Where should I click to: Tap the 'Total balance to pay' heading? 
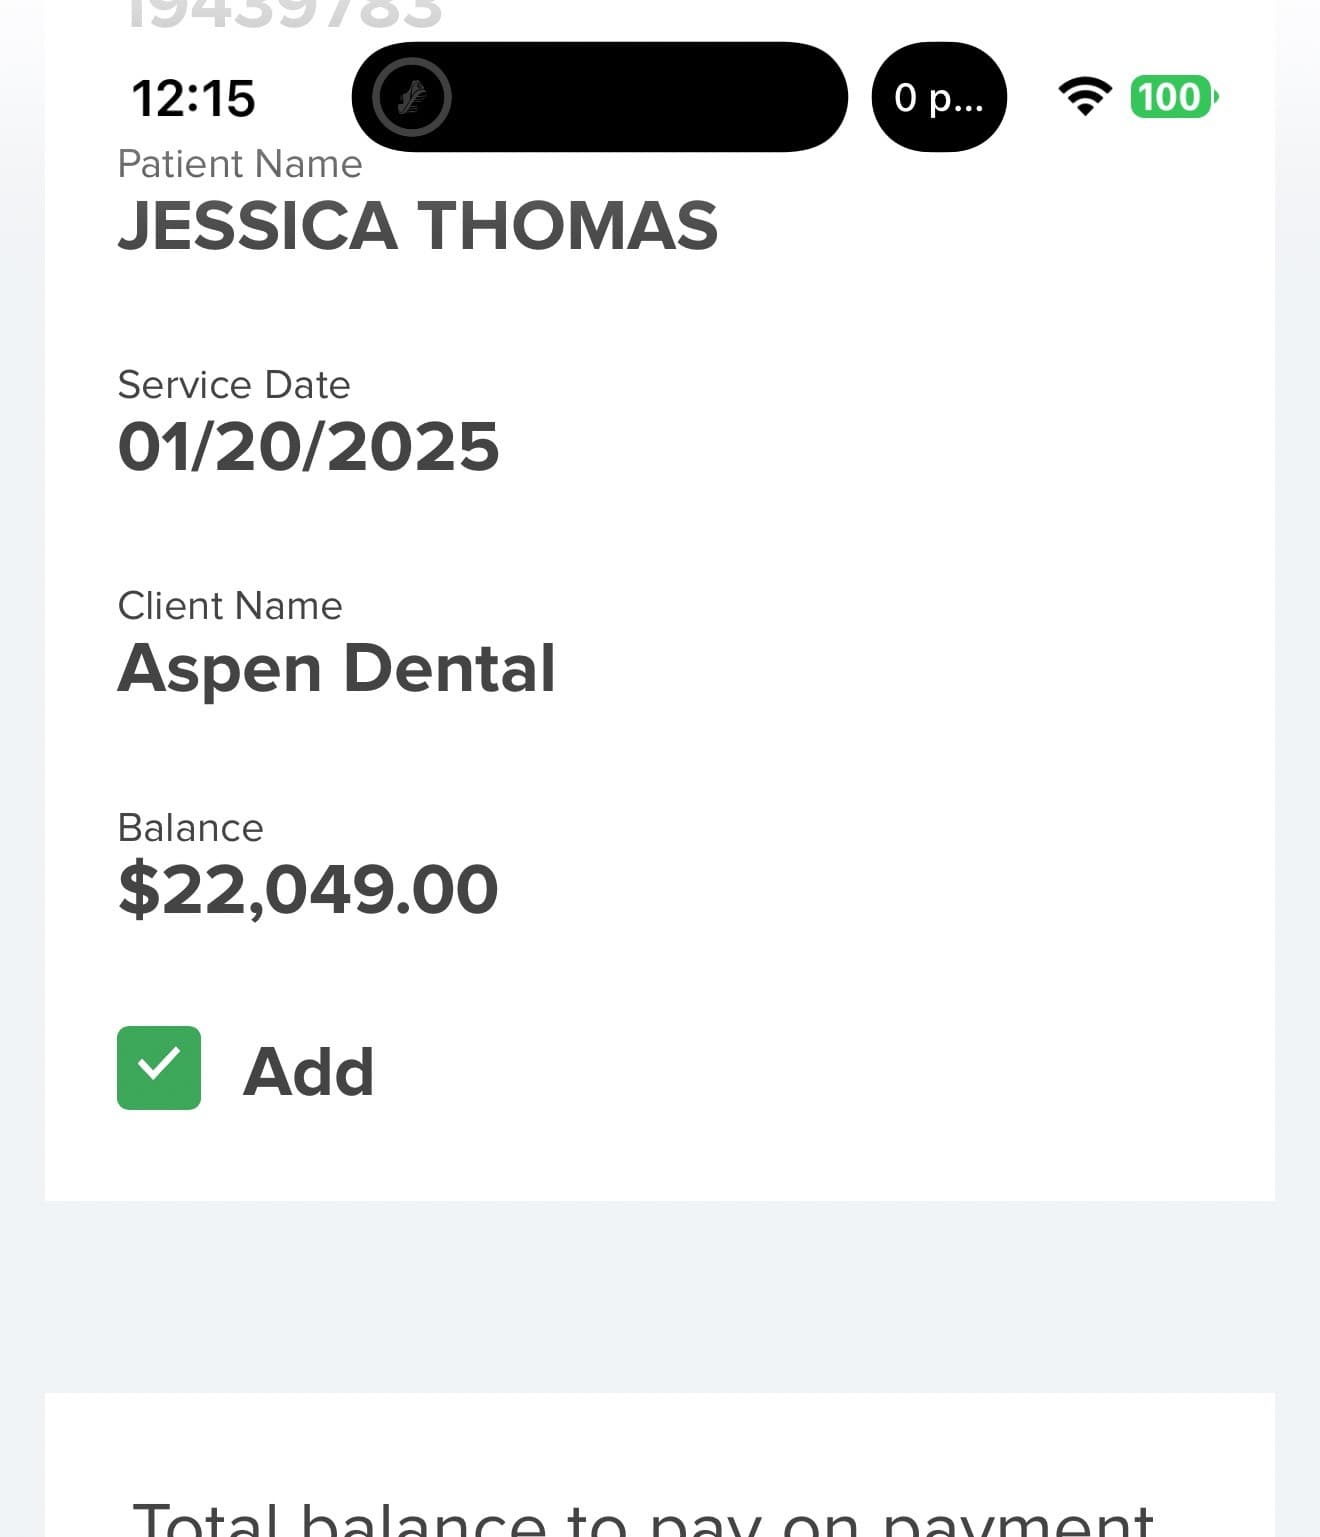(642, 1517)
